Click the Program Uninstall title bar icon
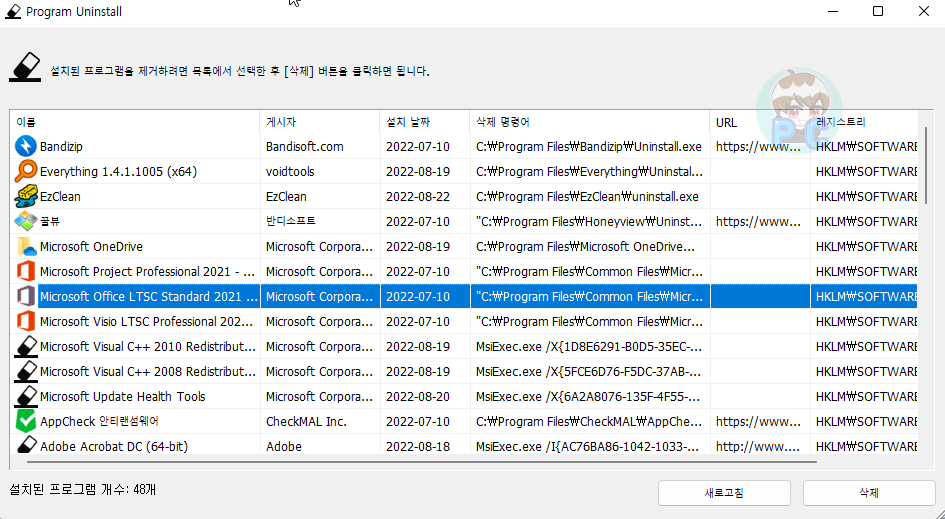The width and height of the screenshot is (945, 519). [x=13, y=11]
